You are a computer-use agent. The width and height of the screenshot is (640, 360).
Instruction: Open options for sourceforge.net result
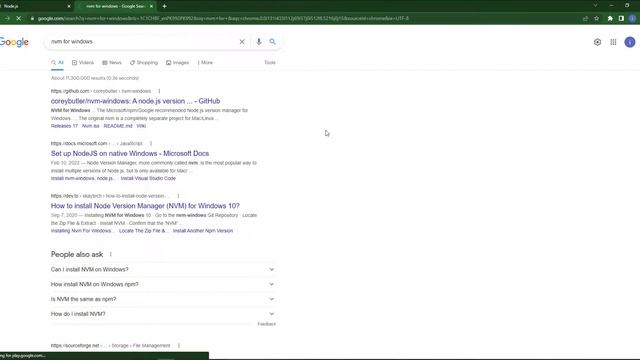pos(179,346)
